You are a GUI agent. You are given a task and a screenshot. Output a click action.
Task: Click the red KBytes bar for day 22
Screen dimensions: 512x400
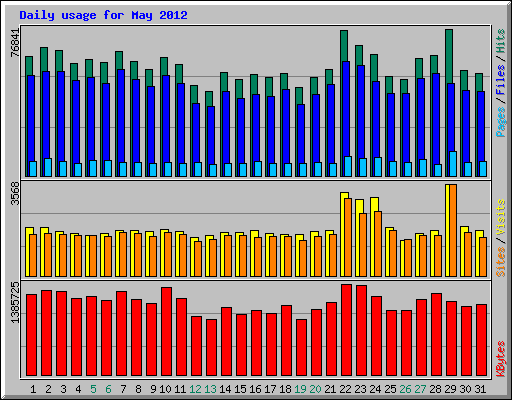[347, 330]
